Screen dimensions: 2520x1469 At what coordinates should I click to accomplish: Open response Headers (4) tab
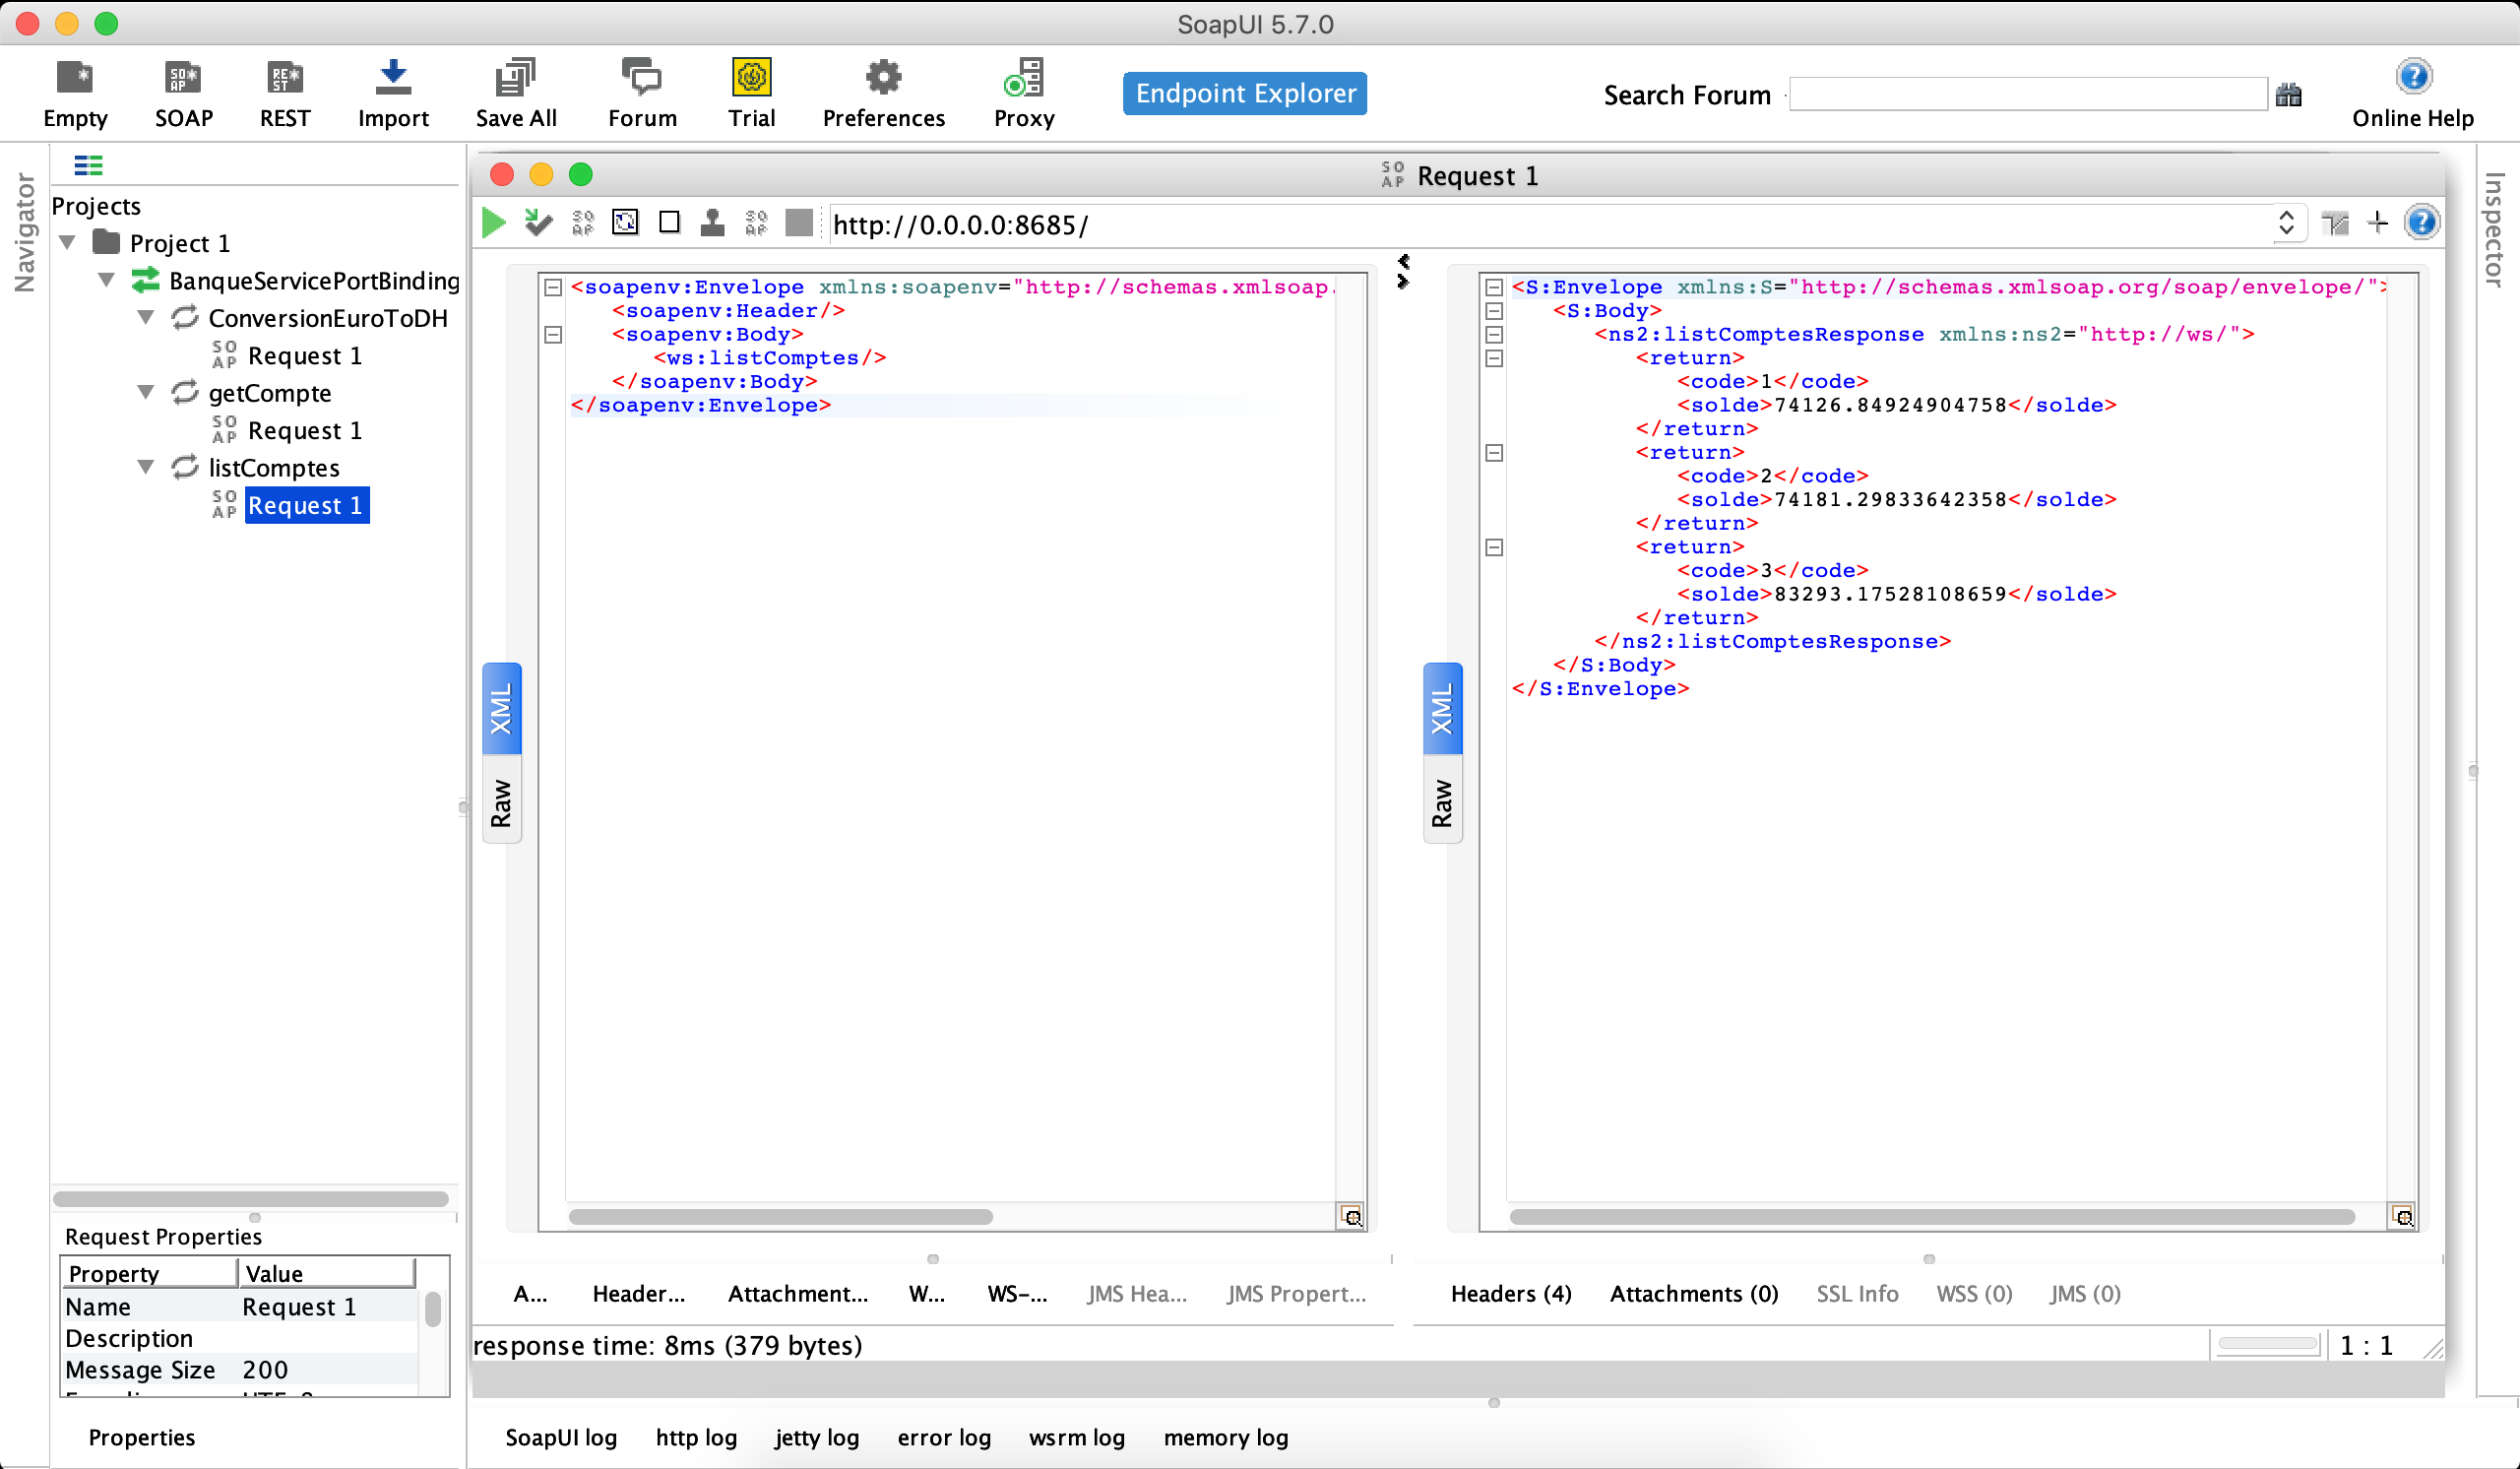1510,1293
